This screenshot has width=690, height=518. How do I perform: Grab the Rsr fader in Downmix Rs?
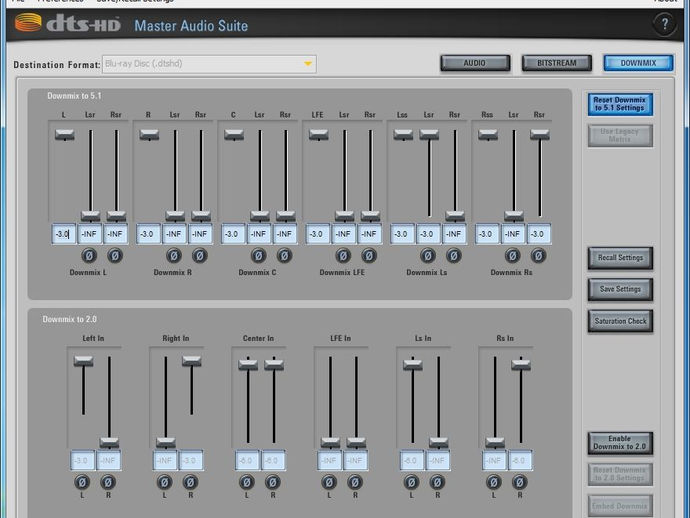click(540, 135)
